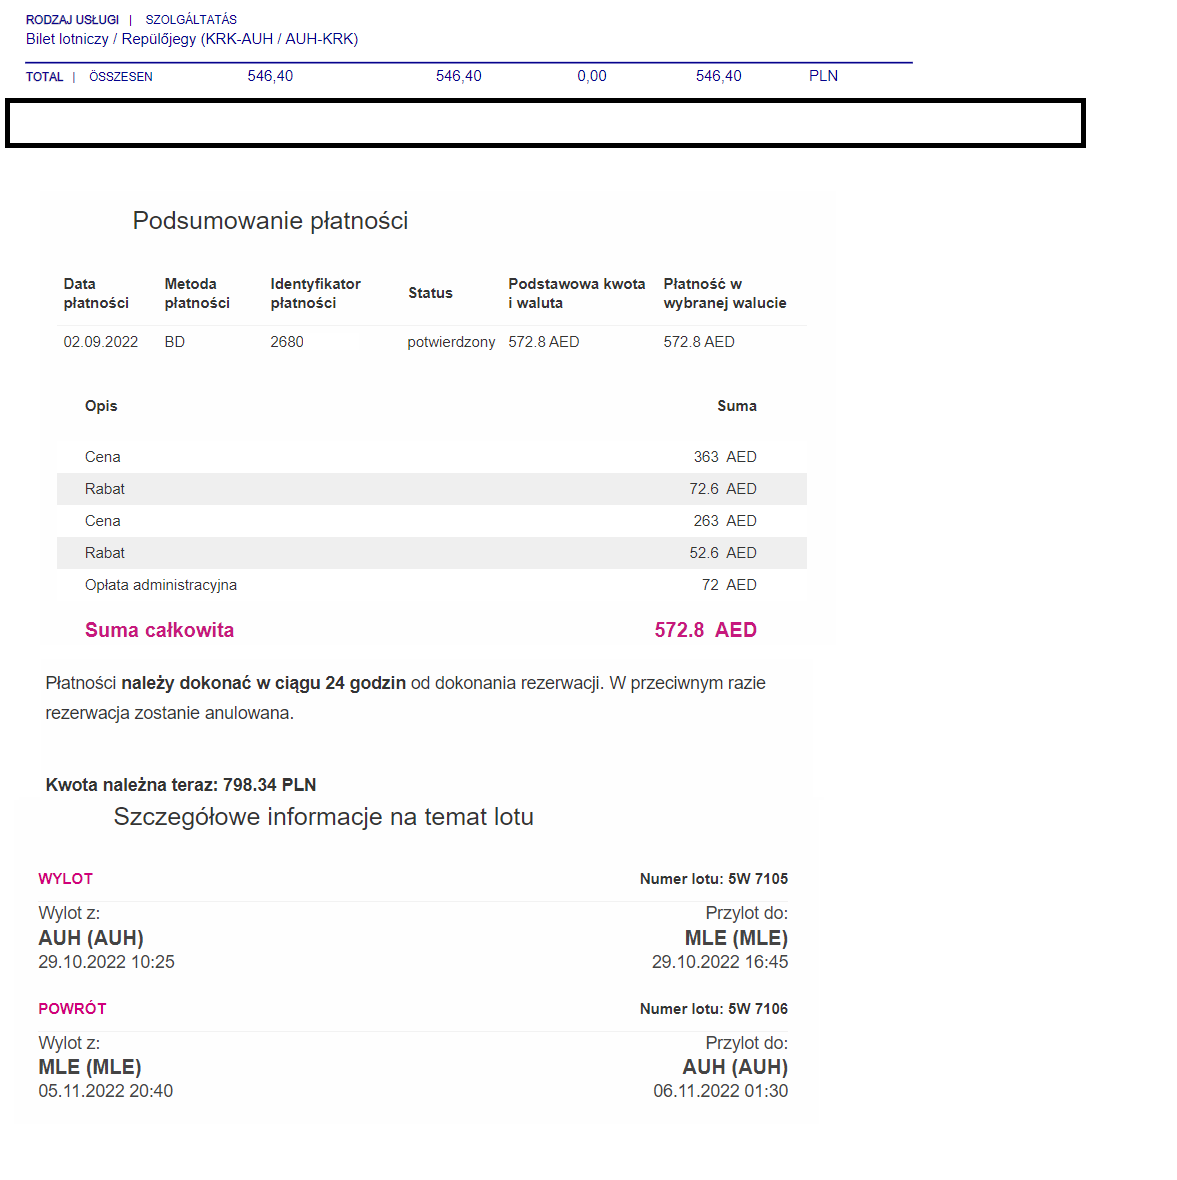Click the PLN currency in TOTAL row
The image size is (1177, 1180).
coord(823,76)
